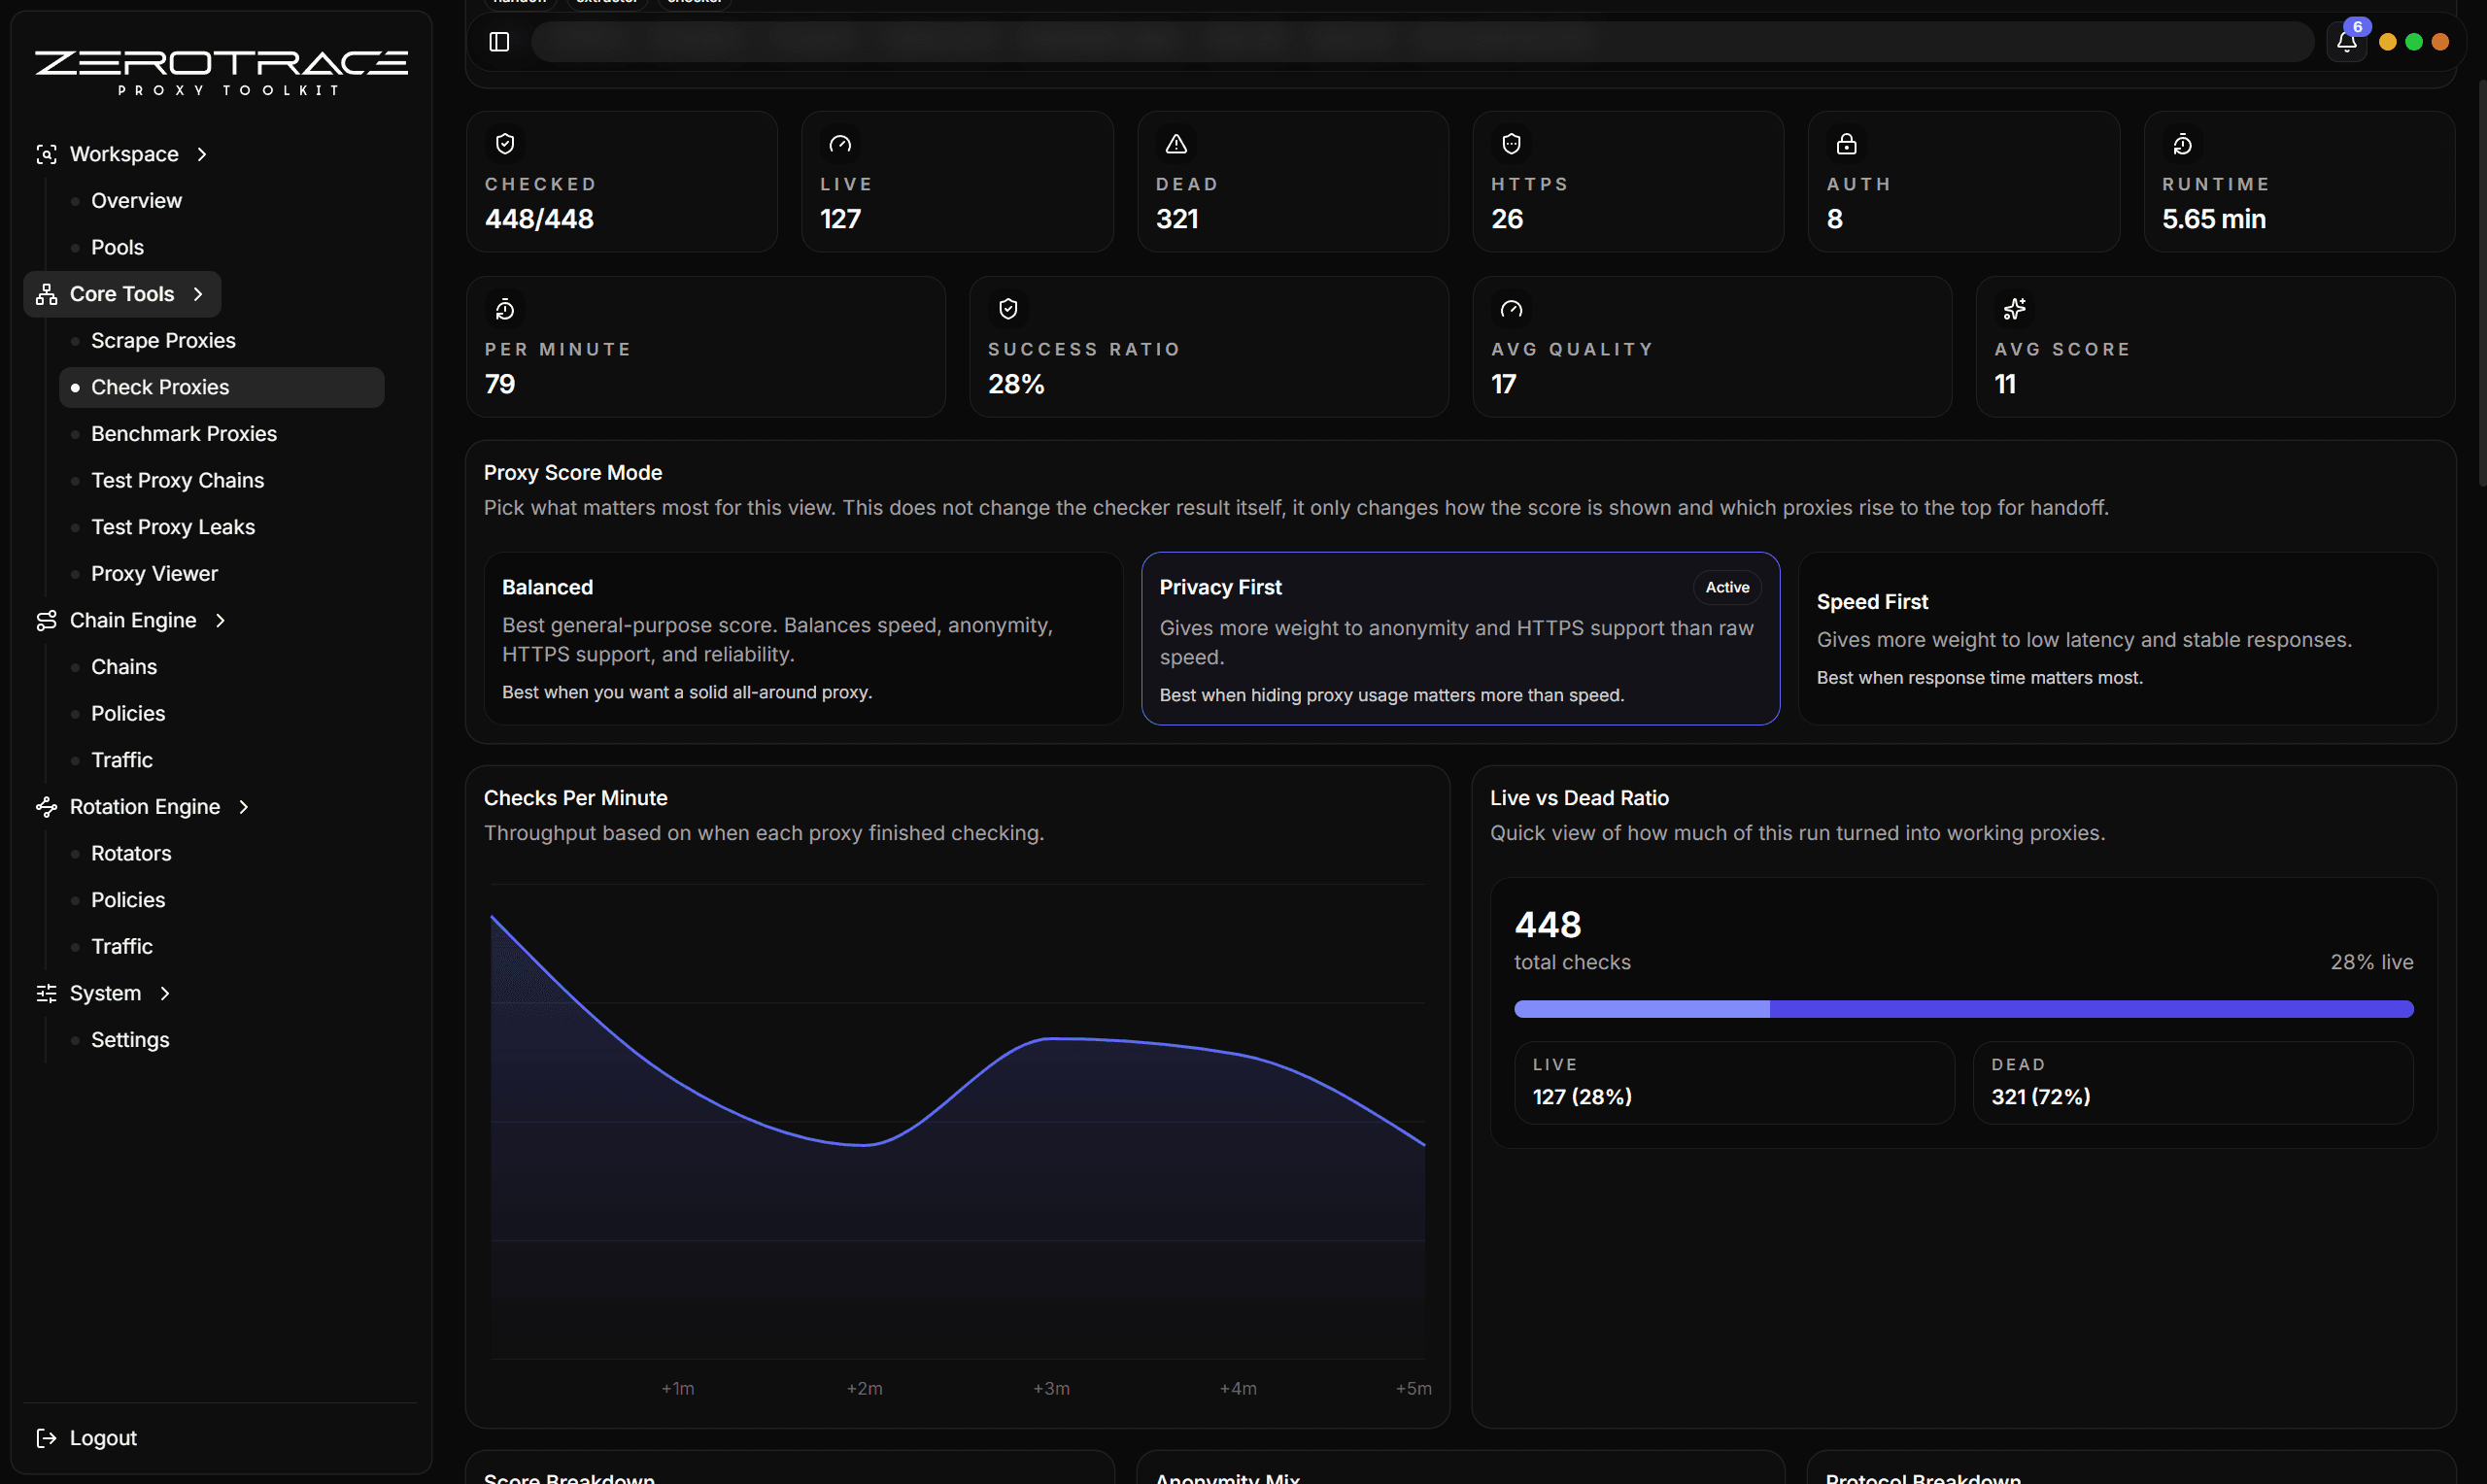This screenshot has width=2487, height=1484.
Task: Click the Chain Engine section icon
Action: point(46,621)
